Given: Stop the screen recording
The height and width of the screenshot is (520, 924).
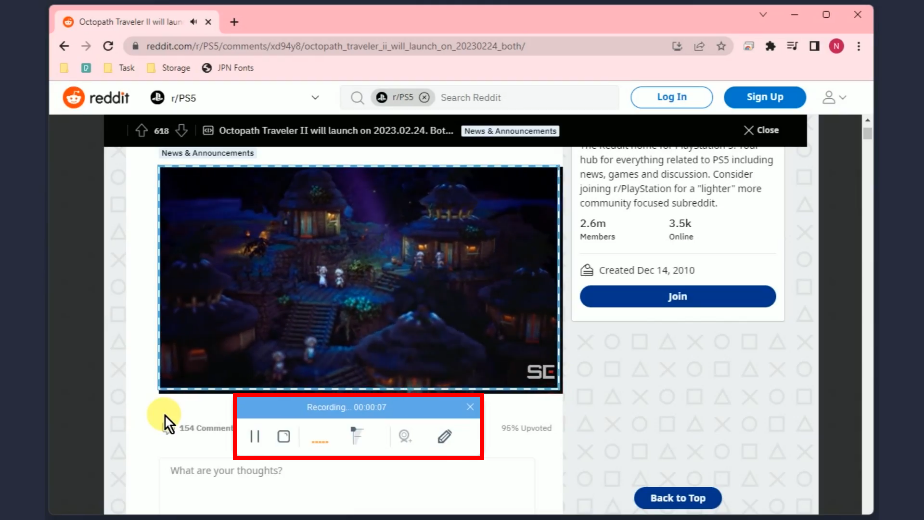Looking at the screenshot, I should pos(283,436).
